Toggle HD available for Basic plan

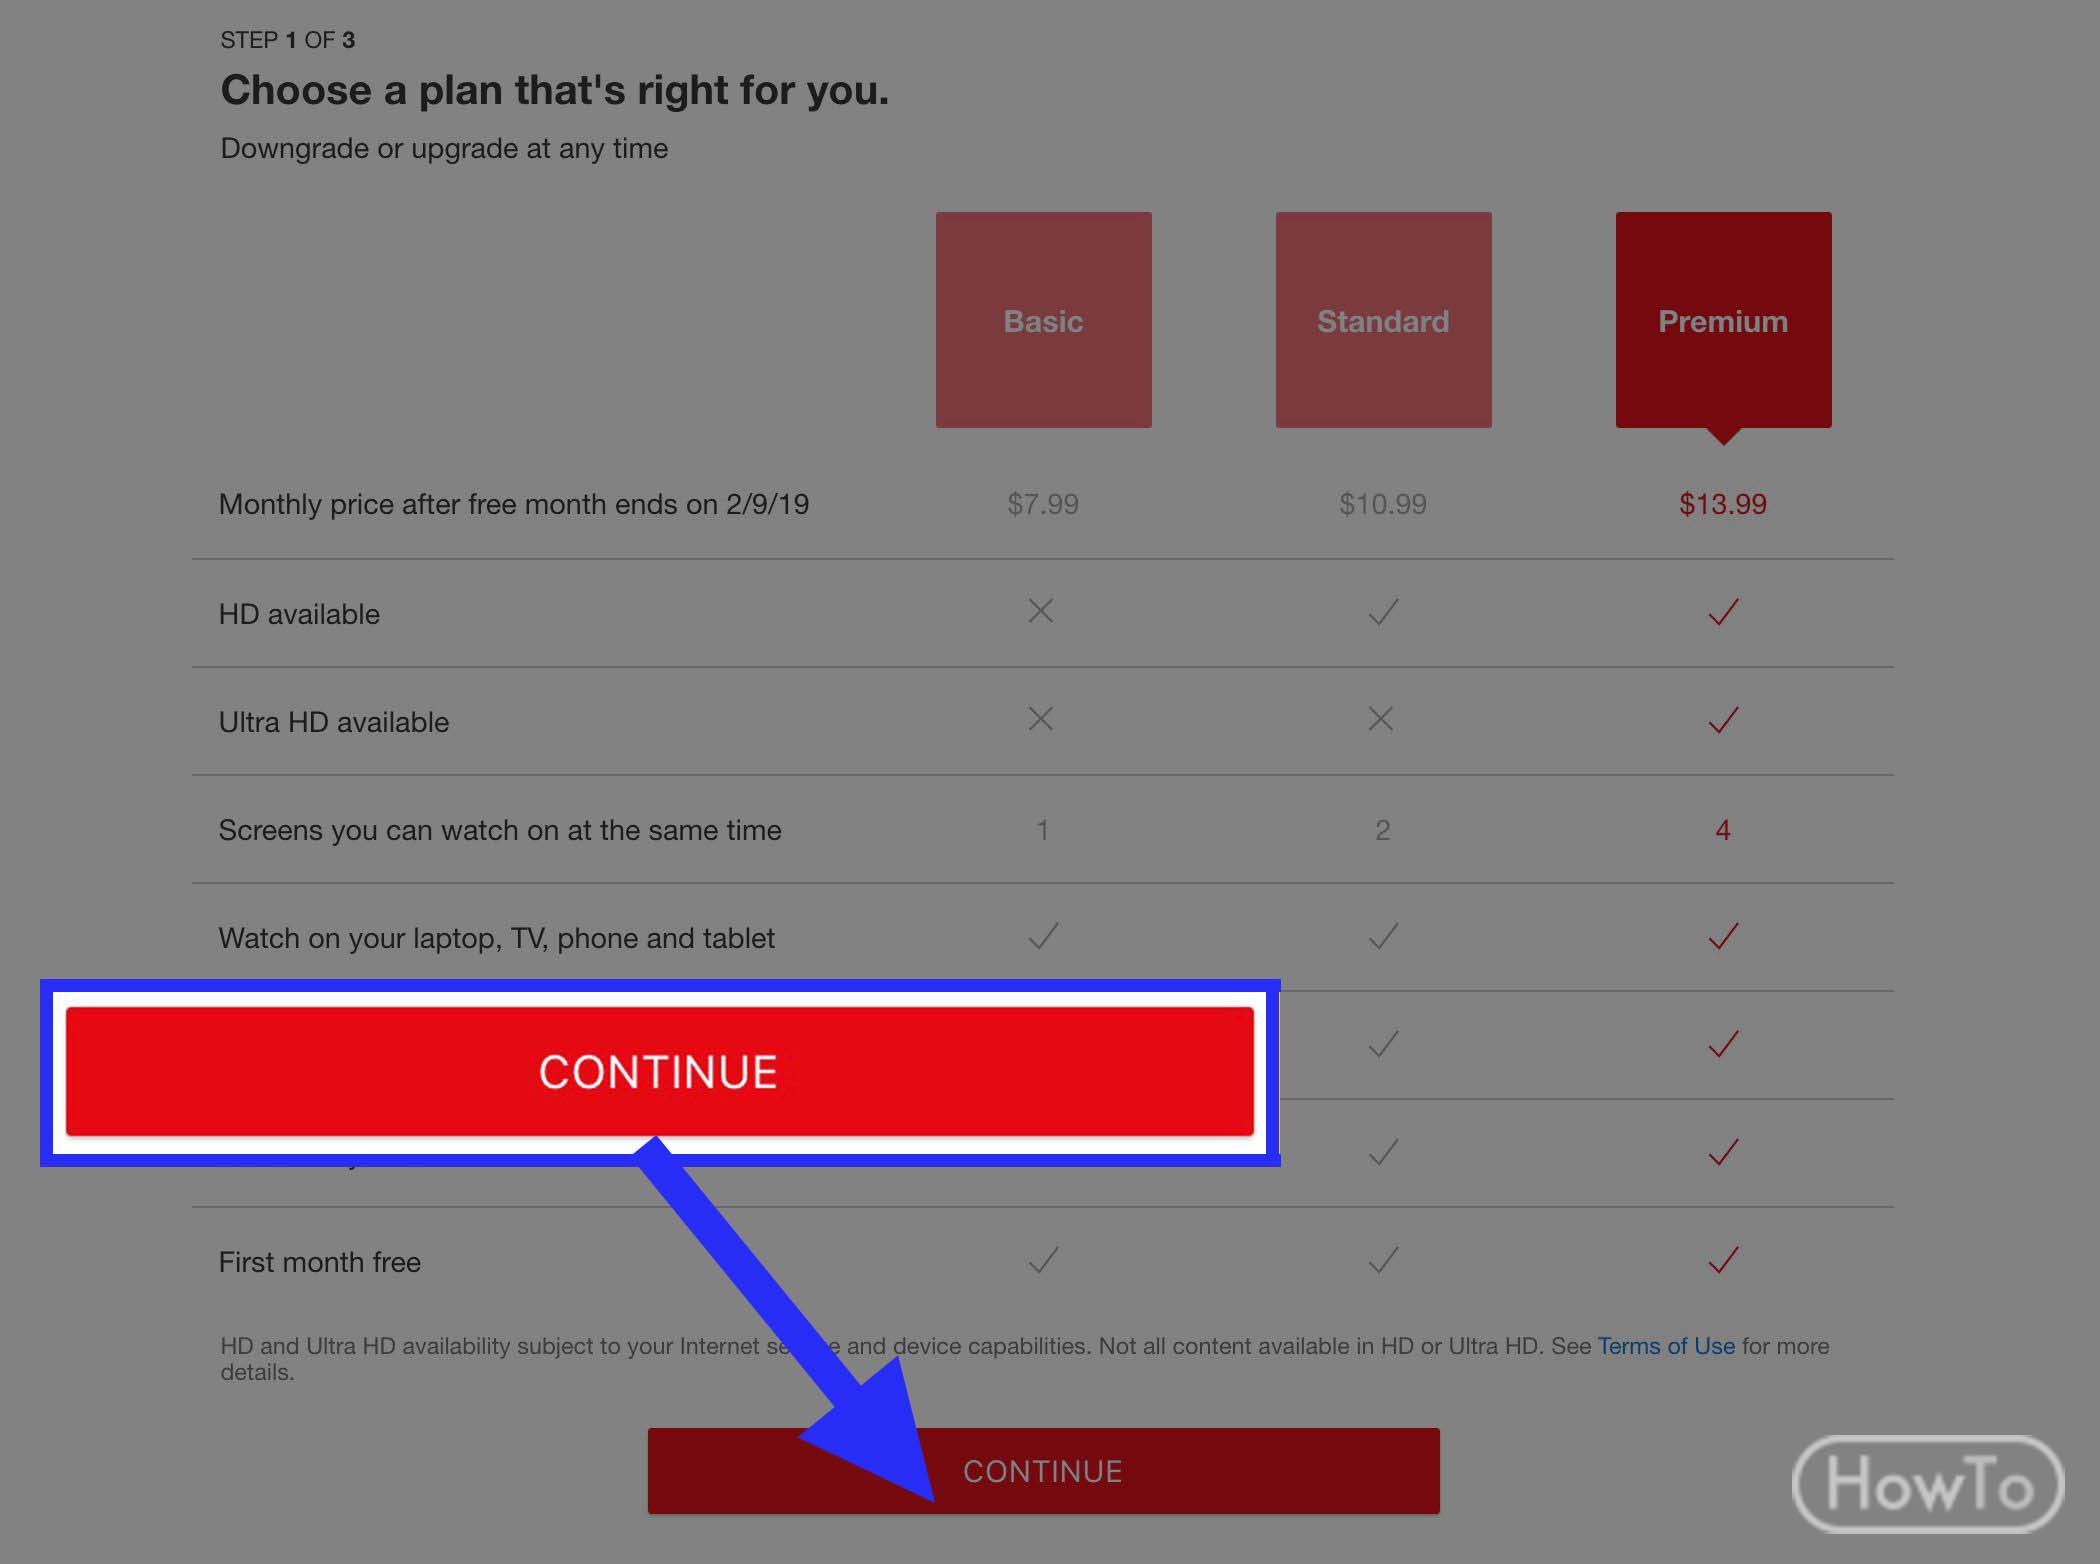[1043, 611]
